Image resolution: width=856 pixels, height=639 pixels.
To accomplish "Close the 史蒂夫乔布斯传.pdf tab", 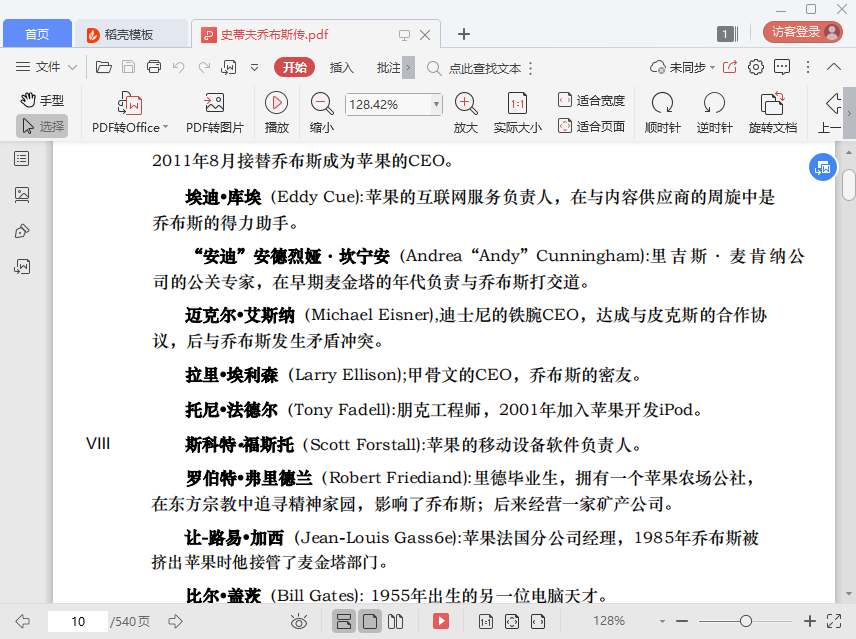I will pos(425,35).
